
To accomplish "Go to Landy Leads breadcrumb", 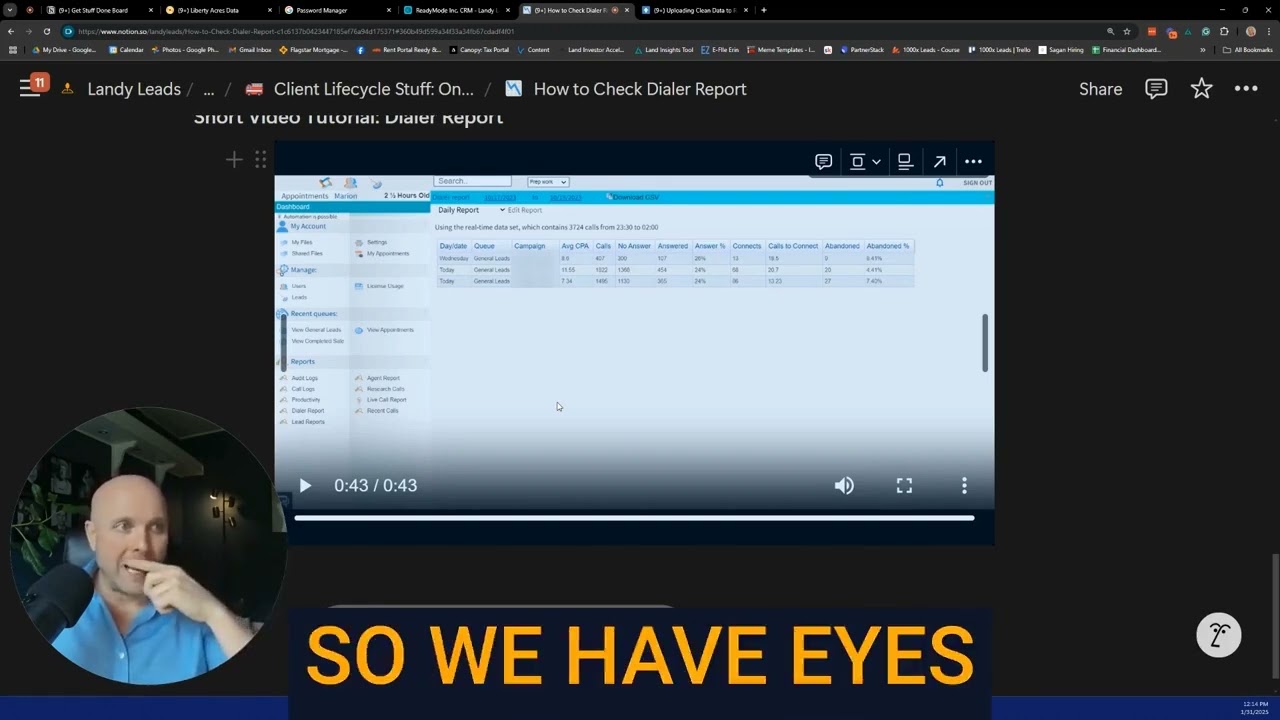I will (x=134, y=89).
